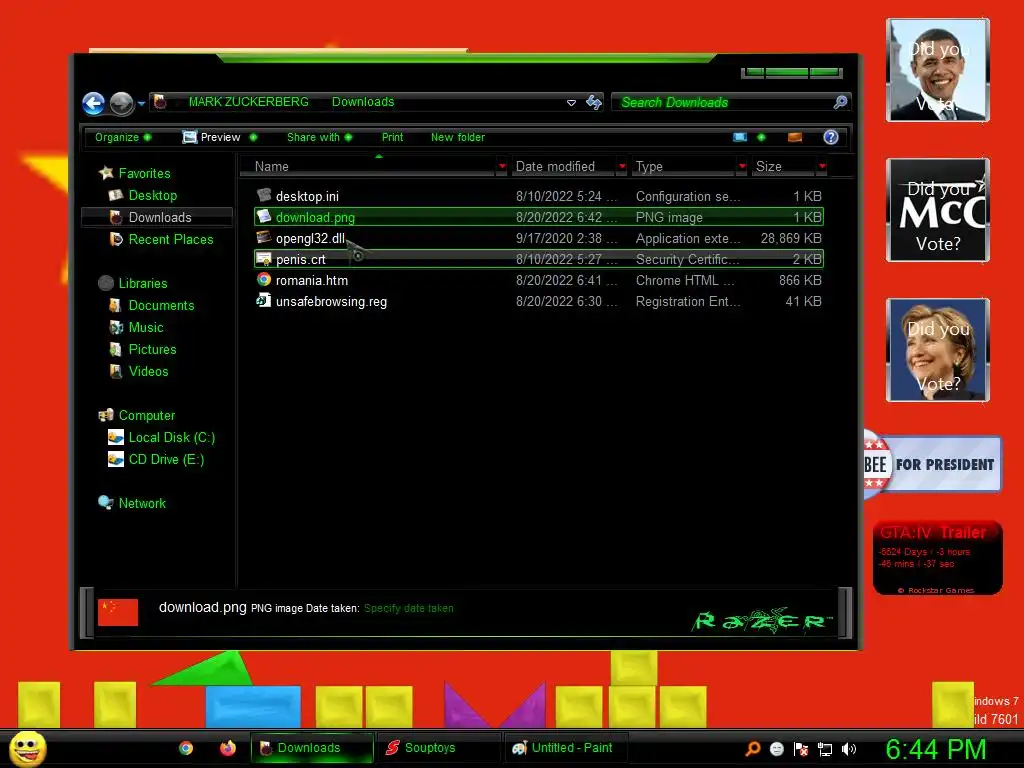Open Favorites in the navigation pane
Viewport: 1024px width, 768px height.
pyautogui.click(x=144, y=173)
